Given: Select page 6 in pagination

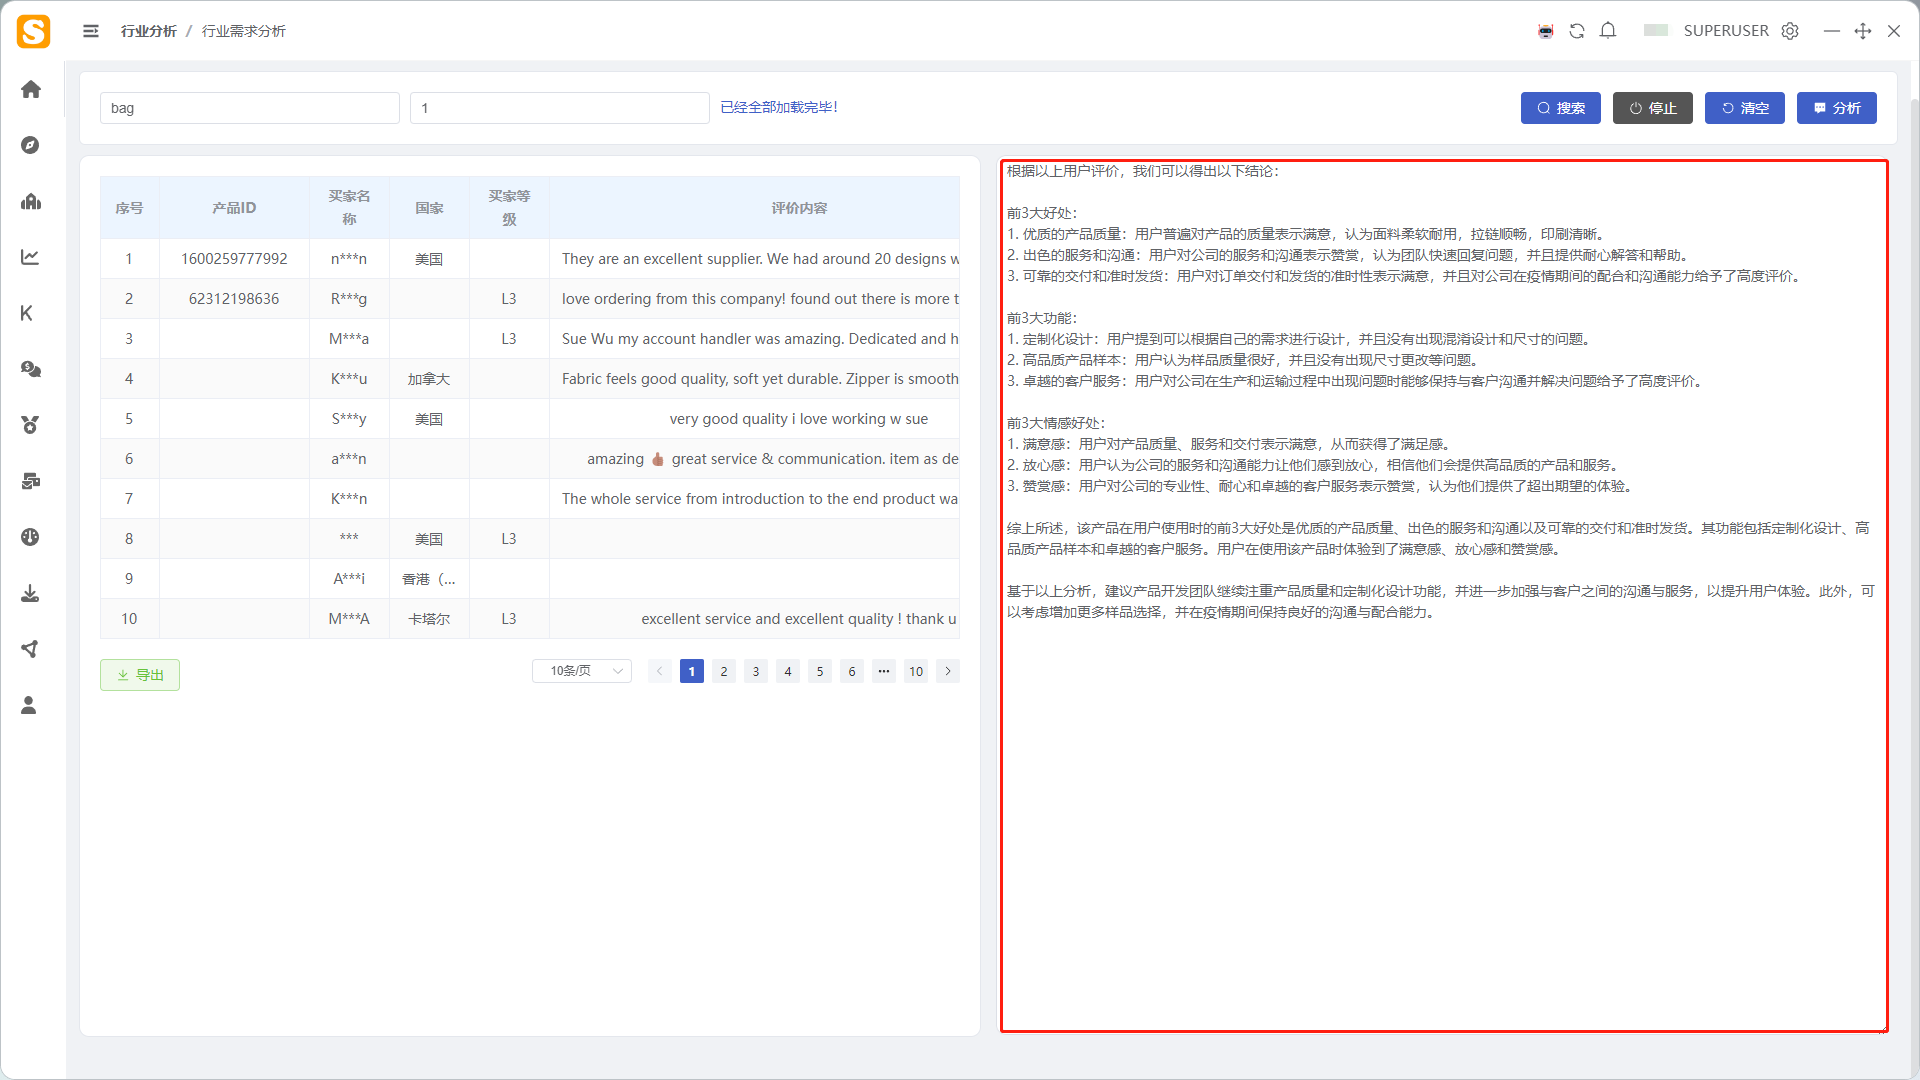Looking at the screenshot, I should [852, 671].
